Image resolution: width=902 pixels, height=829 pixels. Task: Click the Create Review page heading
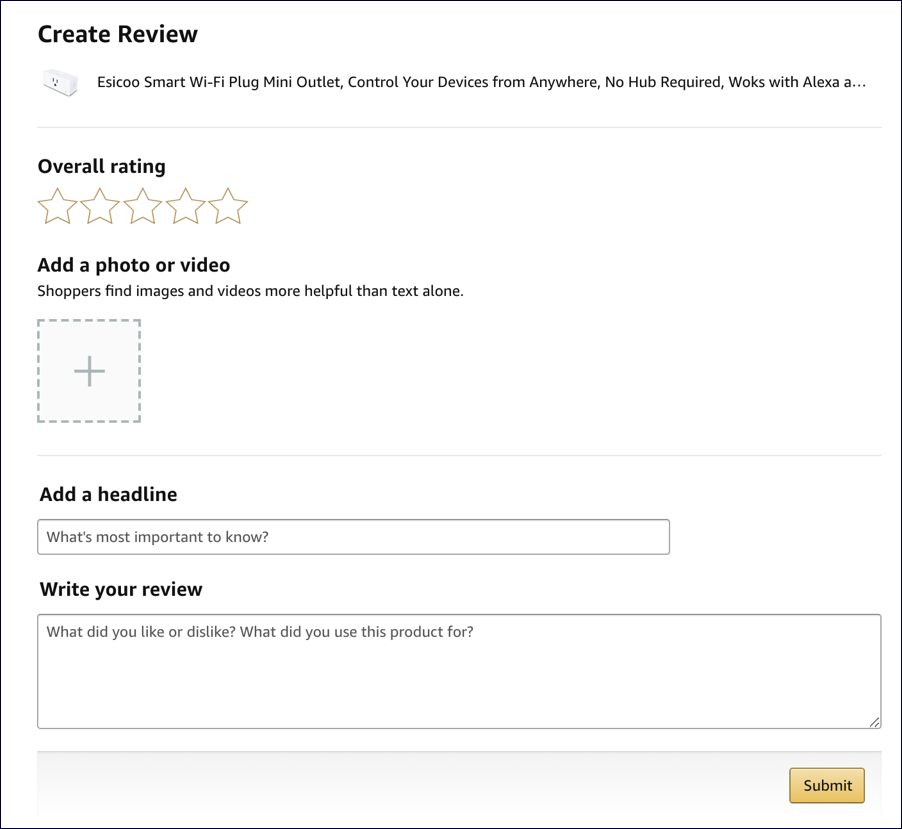[x=118, y=34]
